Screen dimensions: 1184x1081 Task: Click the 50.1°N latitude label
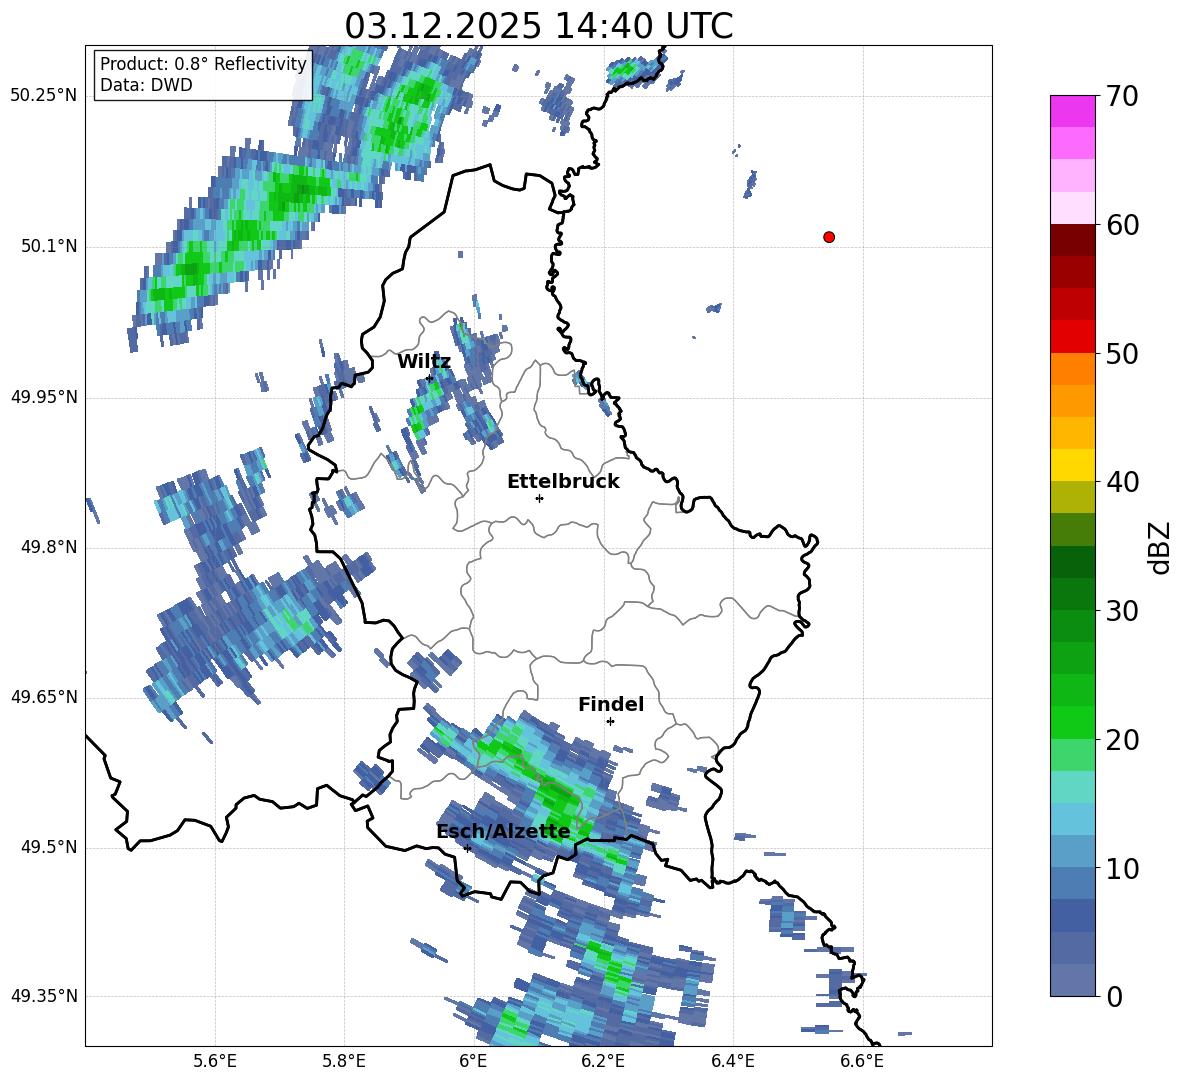coord(49,247)
